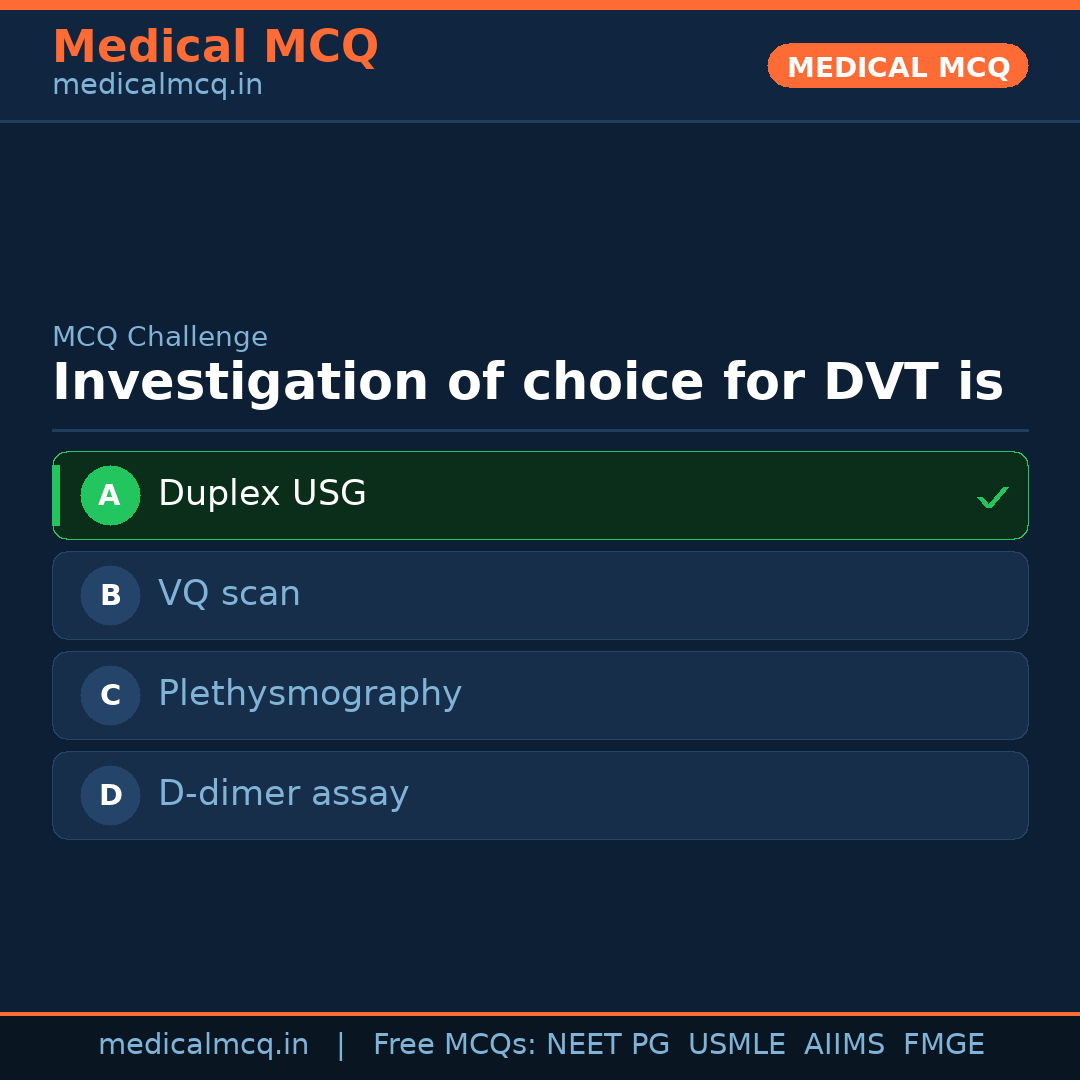Screen dimensions: 1080x1080
Task: Click the DVT investigation question heading
Action: (x=527, y=383)
